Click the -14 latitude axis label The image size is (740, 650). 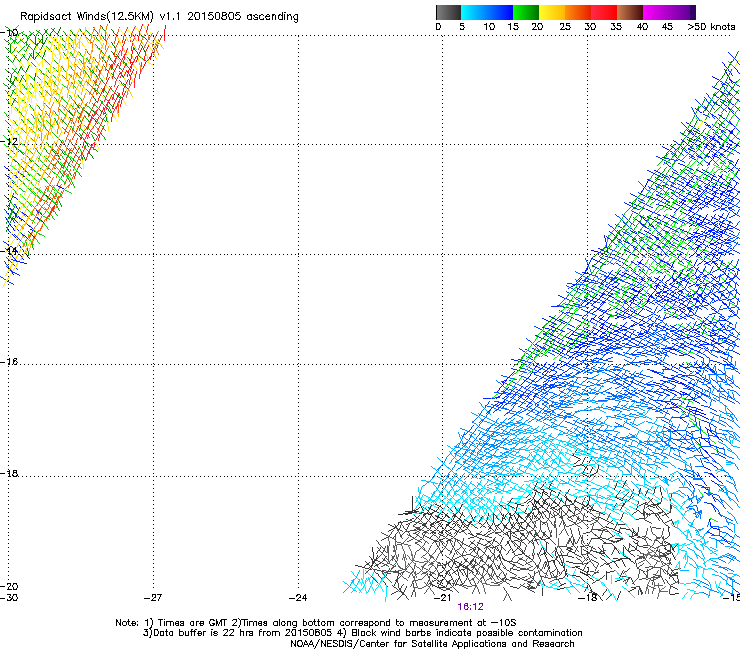click(9, 251)
